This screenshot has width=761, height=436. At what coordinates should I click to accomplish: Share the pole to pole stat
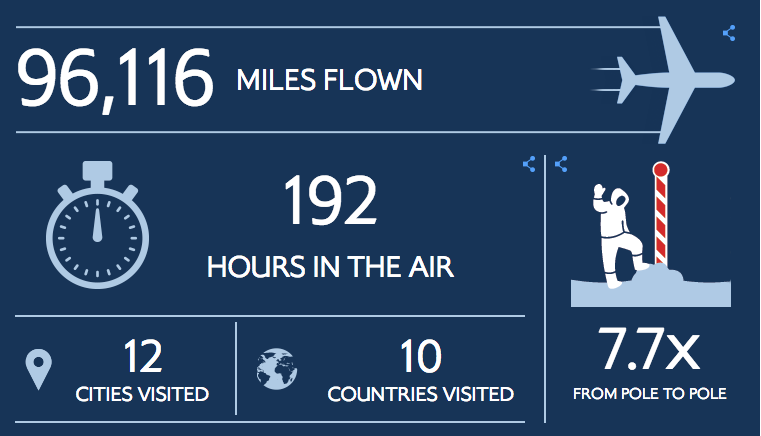pyautogui.click(x=561, y=163)
